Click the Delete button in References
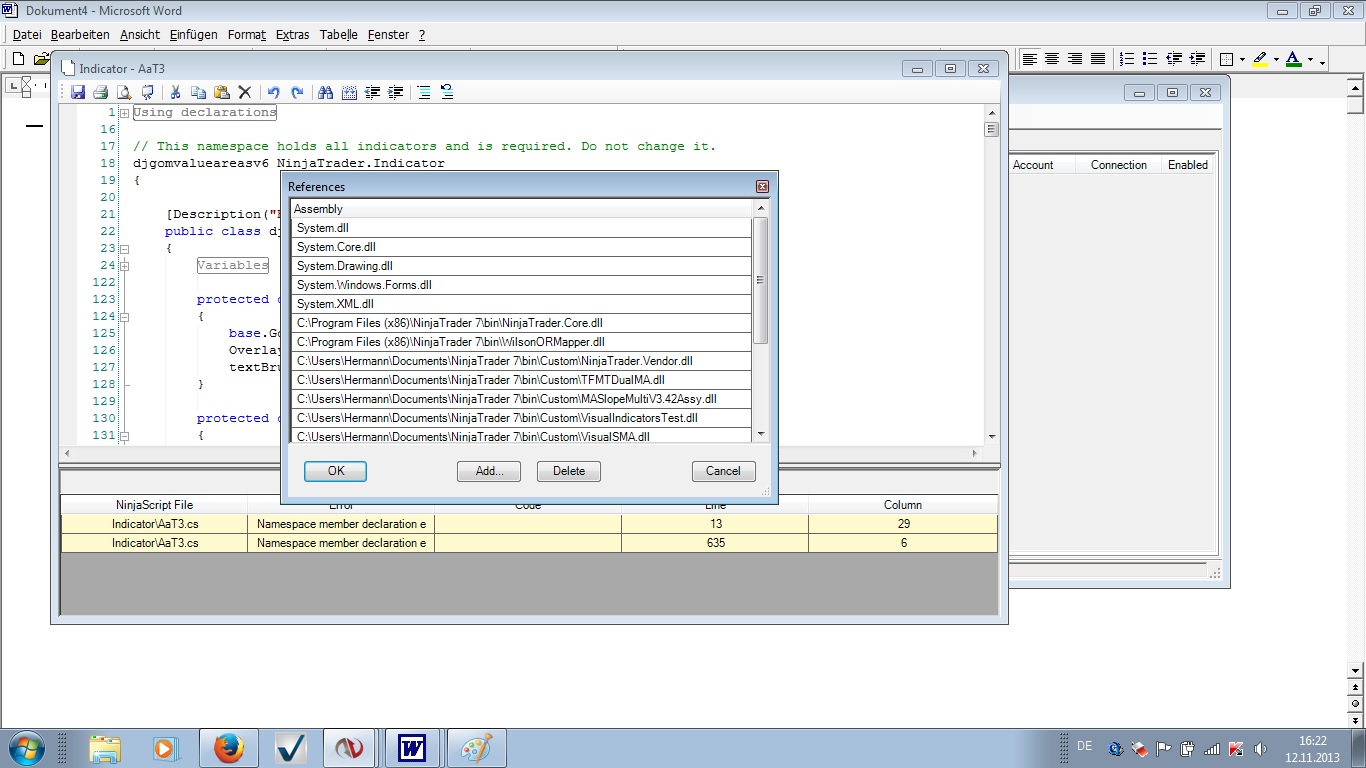This screenshot has height=768, width=1366. point(569,471)
